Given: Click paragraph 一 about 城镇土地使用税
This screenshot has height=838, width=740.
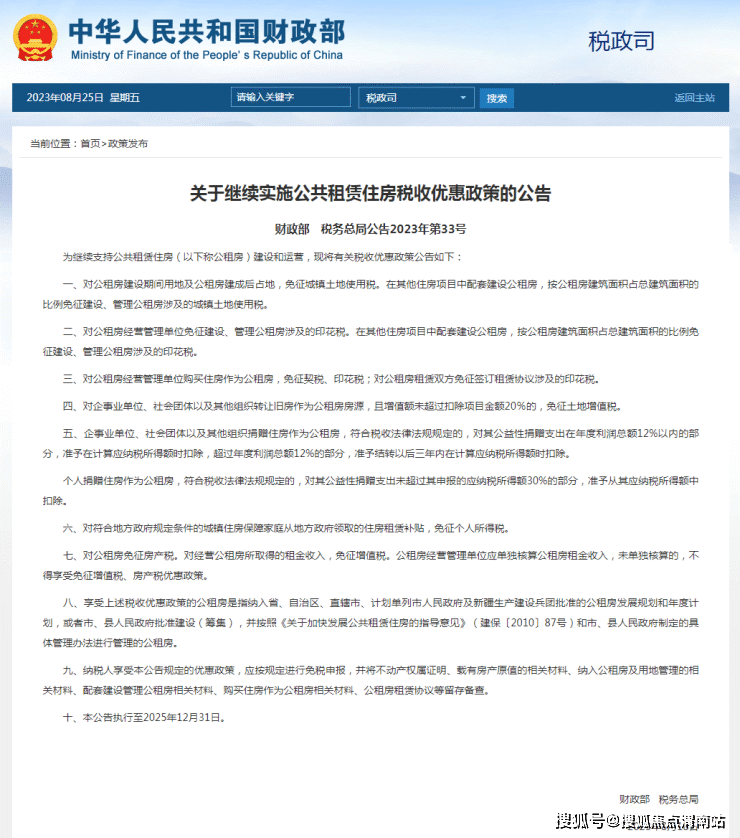Looking at the screenshot, I should point(370,294).
